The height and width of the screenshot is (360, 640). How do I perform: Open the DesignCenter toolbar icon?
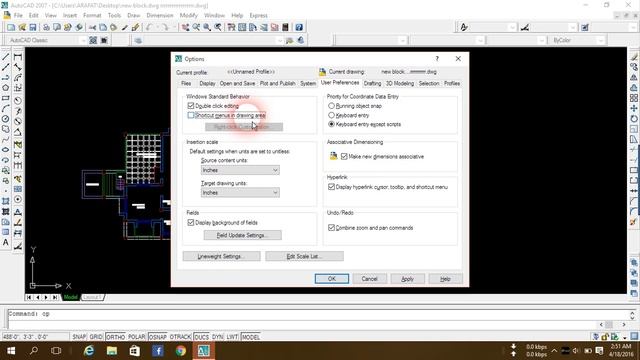pyautogui.click(x=242, y=27)
